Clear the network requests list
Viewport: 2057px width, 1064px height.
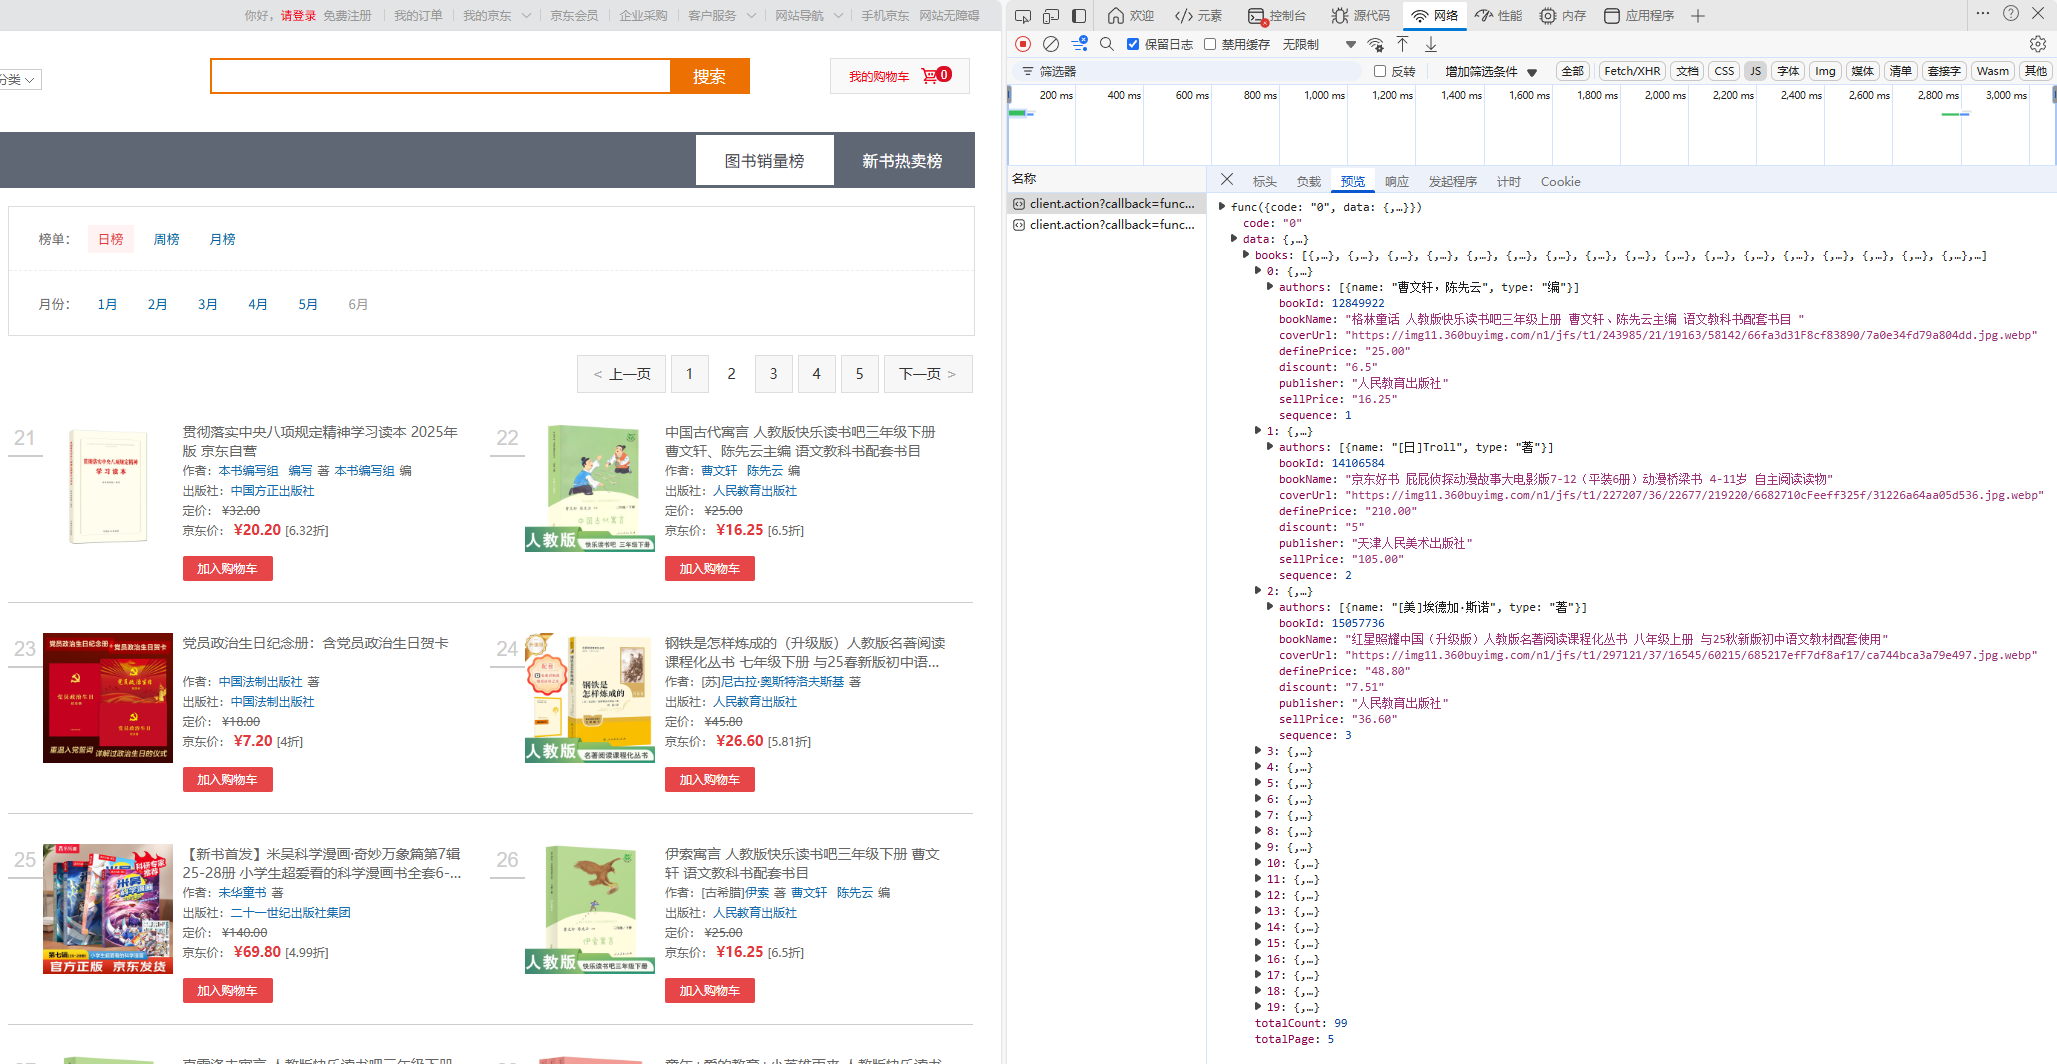(x=1050, y=44)
